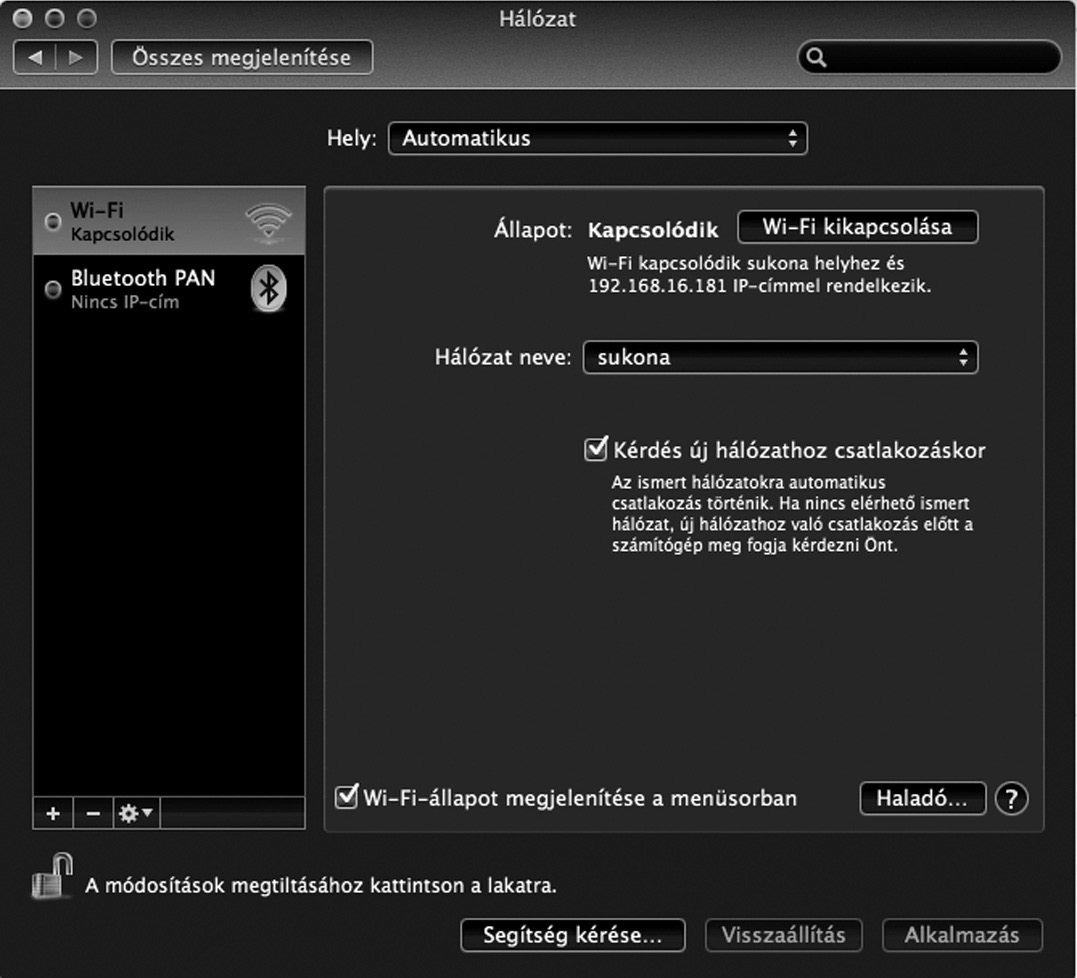Toggle Wi-Fi-állapot megjelenítése a menüsorban checkbox
The image size is (1077, 978).
pyautogui.click(x=346, y=797)
